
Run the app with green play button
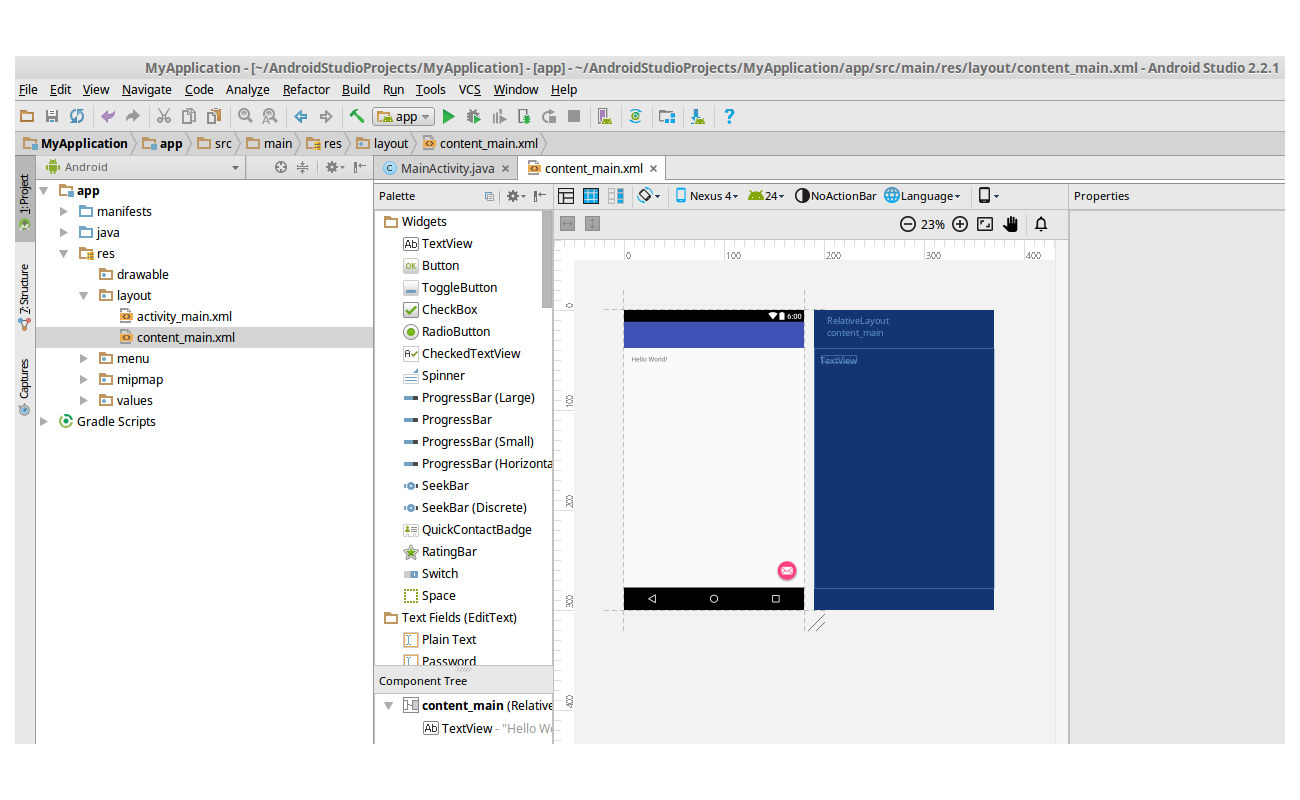click(449, 116)
